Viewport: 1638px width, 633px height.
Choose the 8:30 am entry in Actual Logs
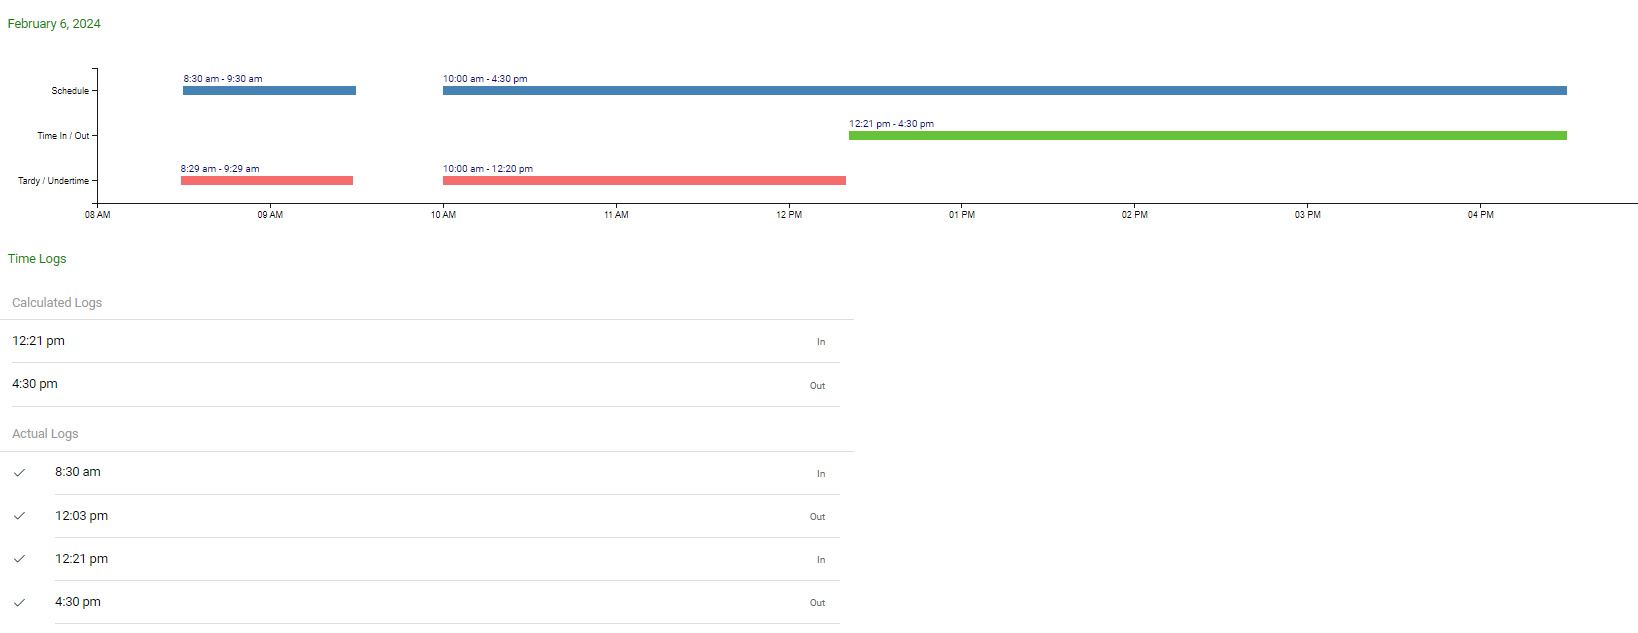coord(78,472)
